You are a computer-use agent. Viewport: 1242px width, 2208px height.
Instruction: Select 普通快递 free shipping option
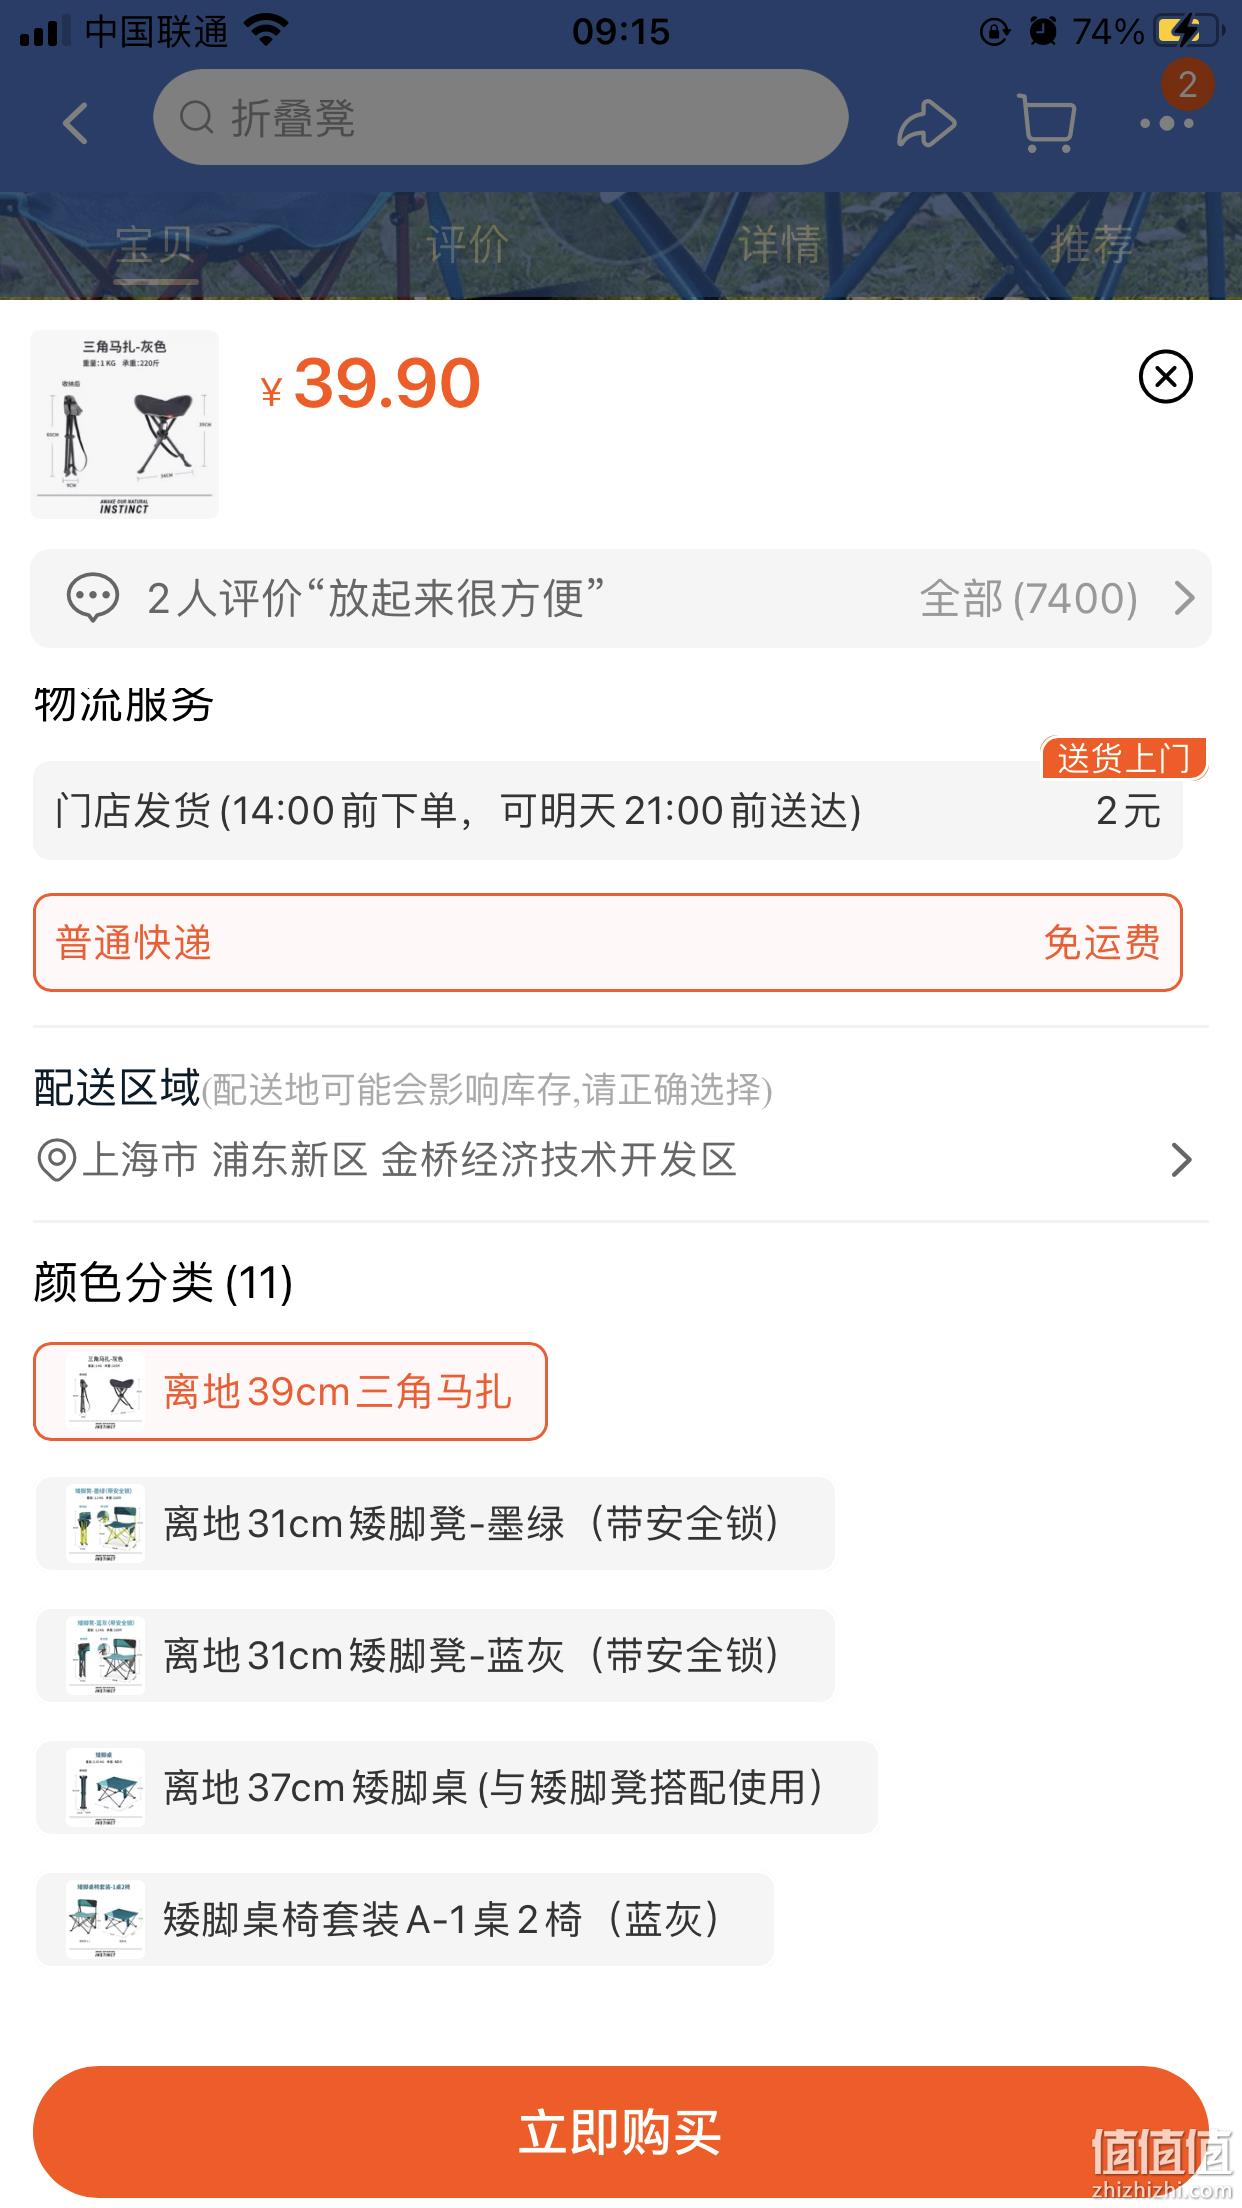[608, 943]
